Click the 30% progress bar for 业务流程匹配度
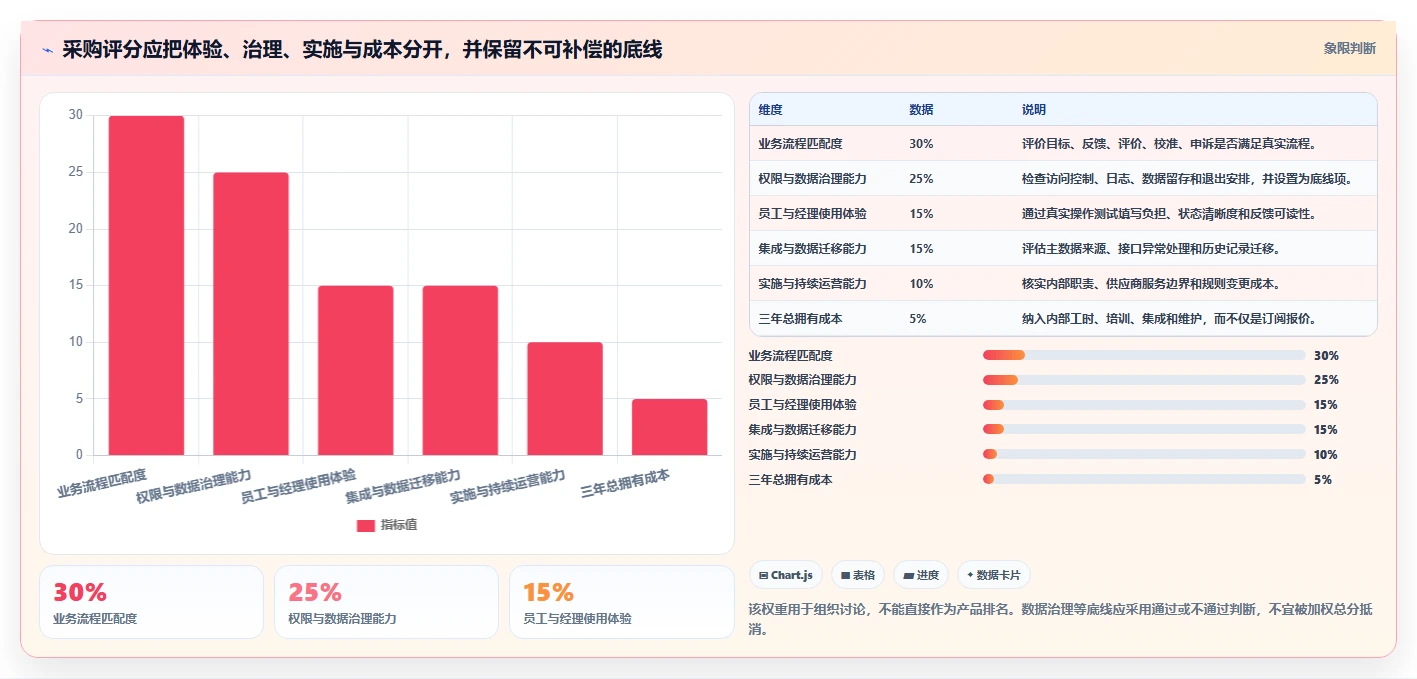 1144,355
